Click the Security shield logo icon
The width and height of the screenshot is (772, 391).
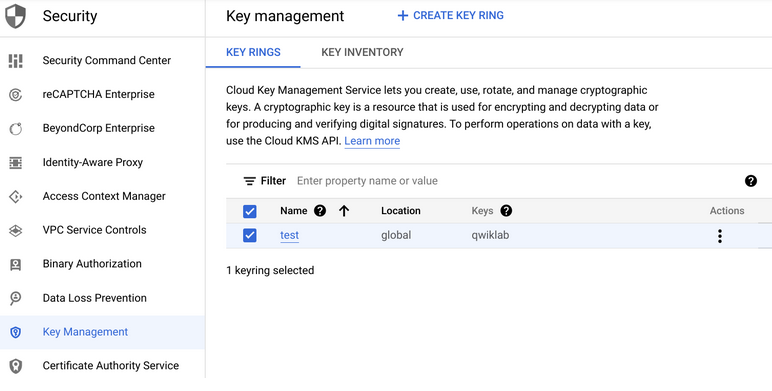[x=15, y=16]
